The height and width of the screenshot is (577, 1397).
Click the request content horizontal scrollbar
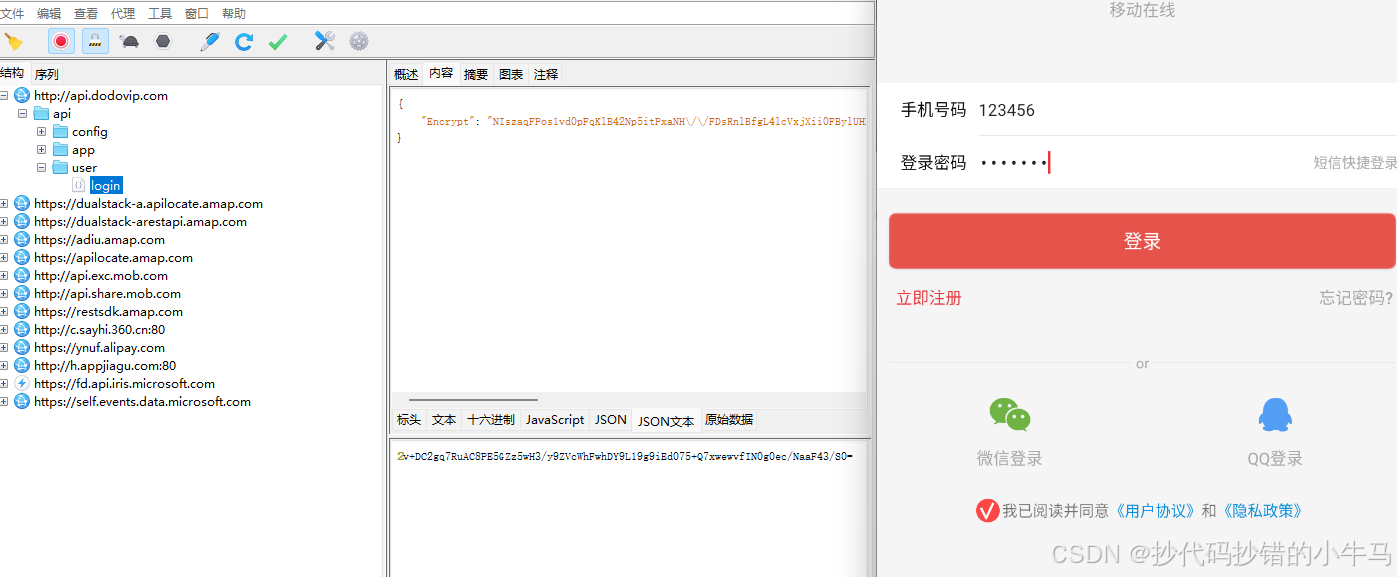[472, 400]
